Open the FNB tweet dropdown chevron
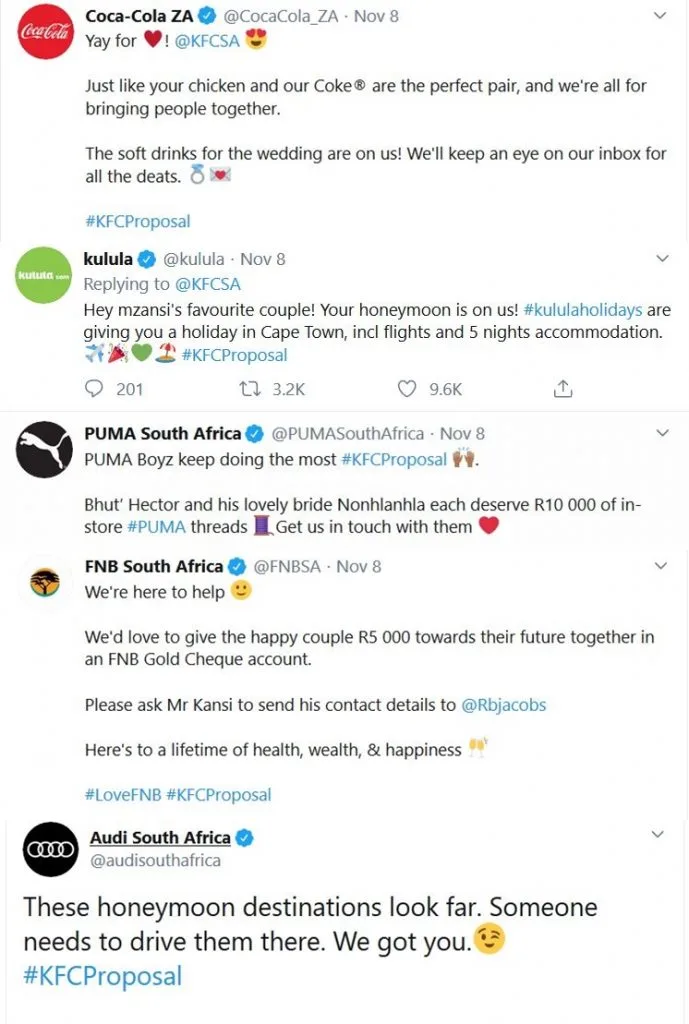 [660, 566]
